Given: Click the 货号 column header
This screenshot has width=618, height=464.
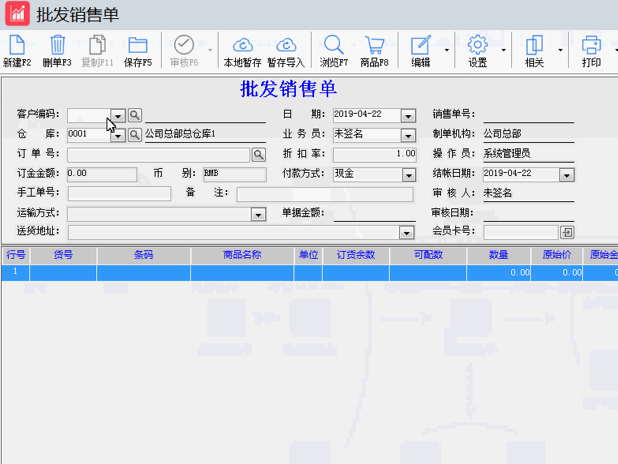Looking at the screenshot, I should tap(63, 255).
